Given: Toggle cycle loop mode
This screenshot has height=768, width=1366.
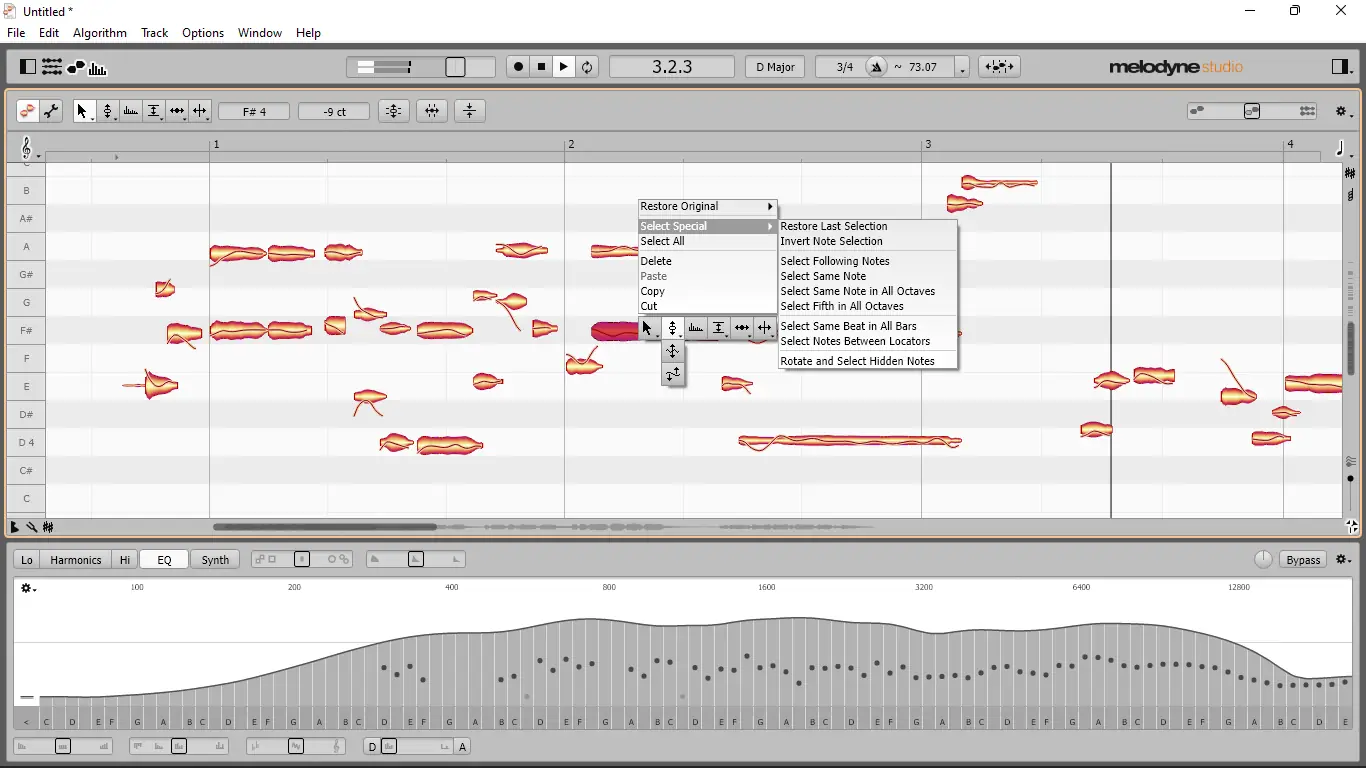Looking at the screenshot, I should click(x=587, y=67).
